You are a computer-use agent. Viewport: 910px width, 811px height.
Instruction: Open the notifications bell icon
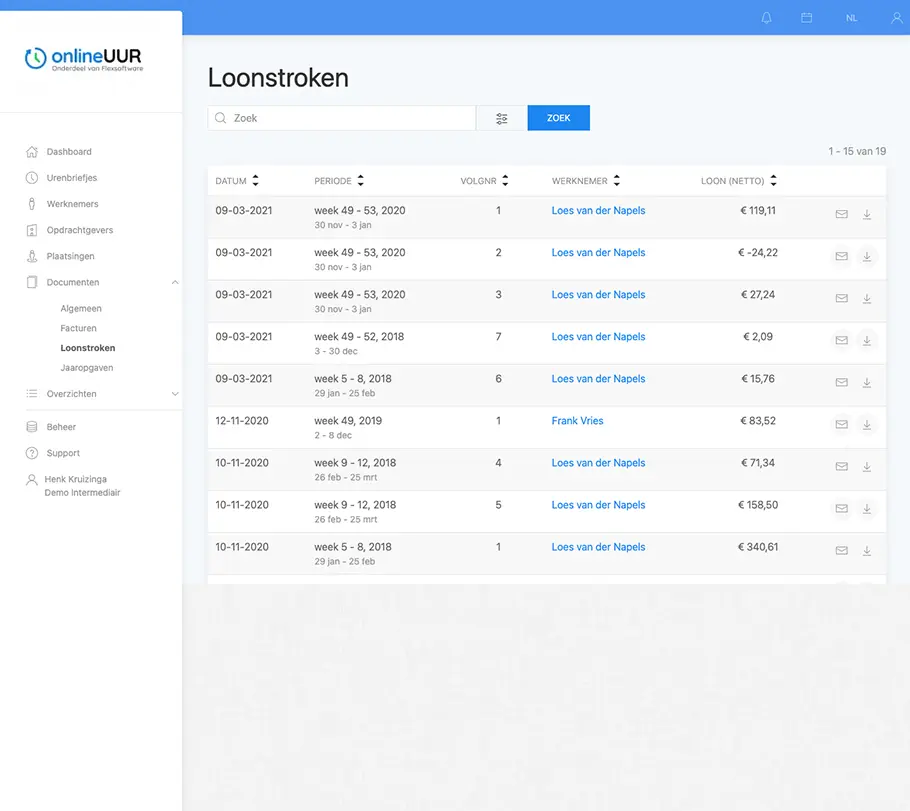[x=766, y=18]
